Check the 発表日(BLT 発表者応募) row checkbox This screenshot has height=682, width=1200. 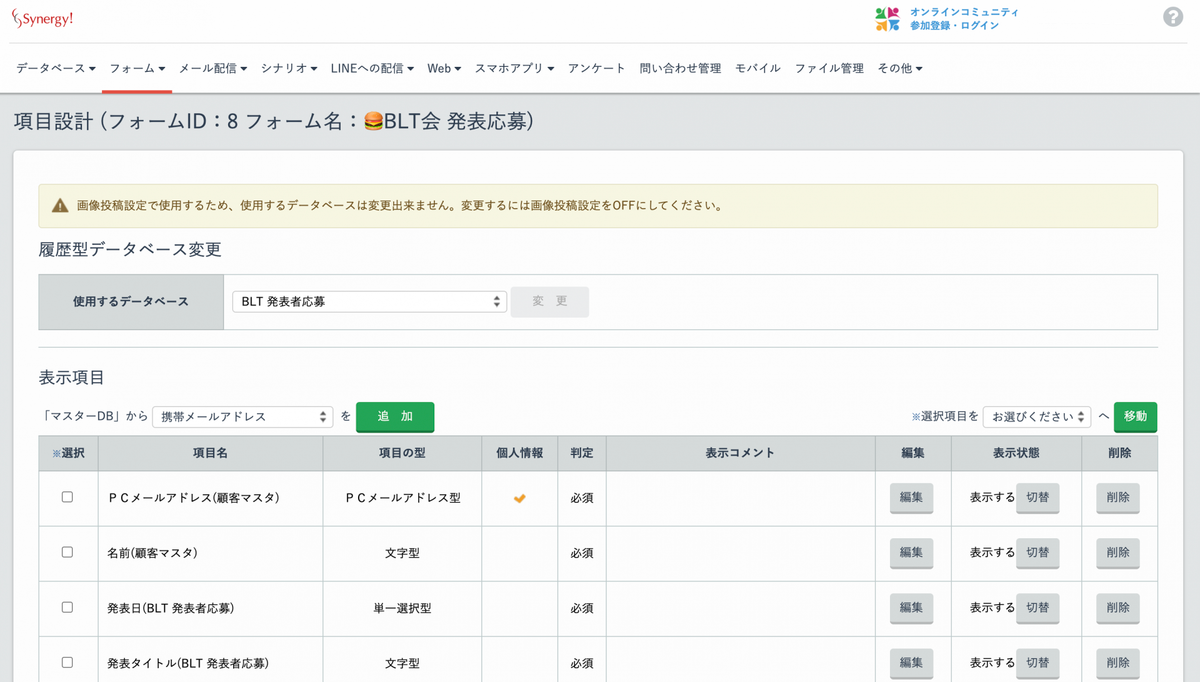(67, 608)
